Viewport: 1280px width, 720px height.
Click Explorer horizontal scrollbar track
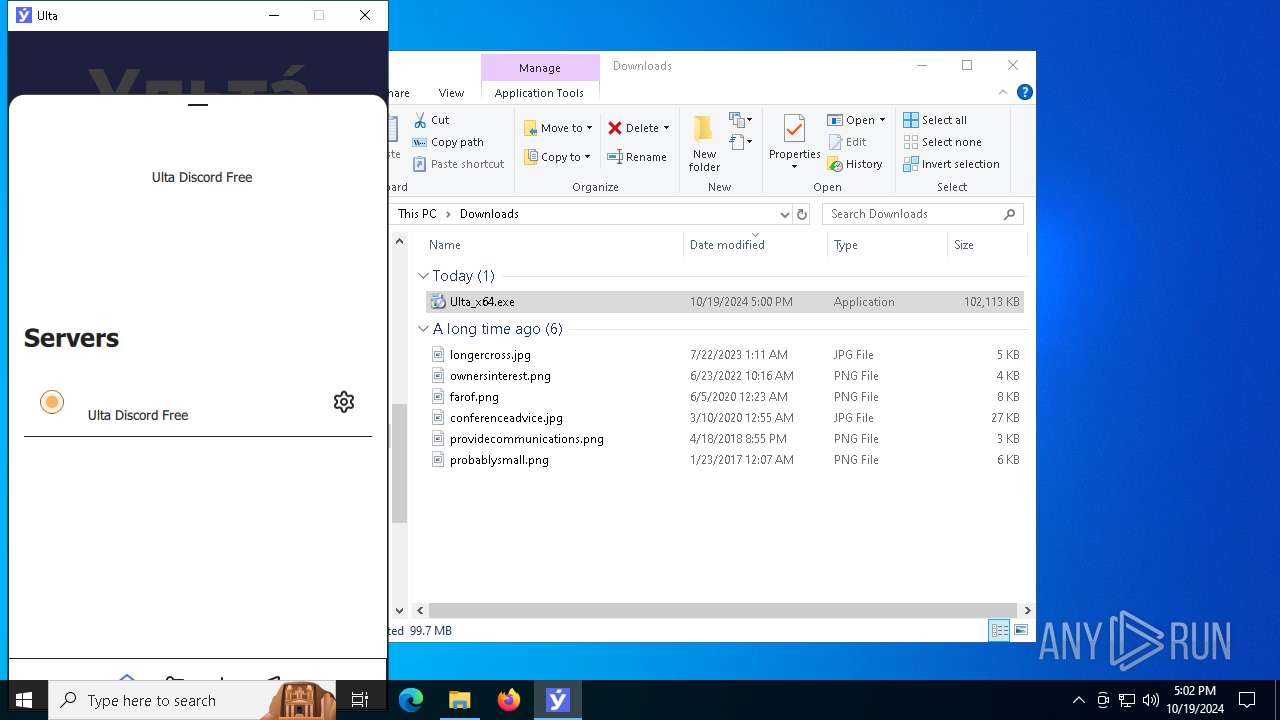[x=724, y=610]
